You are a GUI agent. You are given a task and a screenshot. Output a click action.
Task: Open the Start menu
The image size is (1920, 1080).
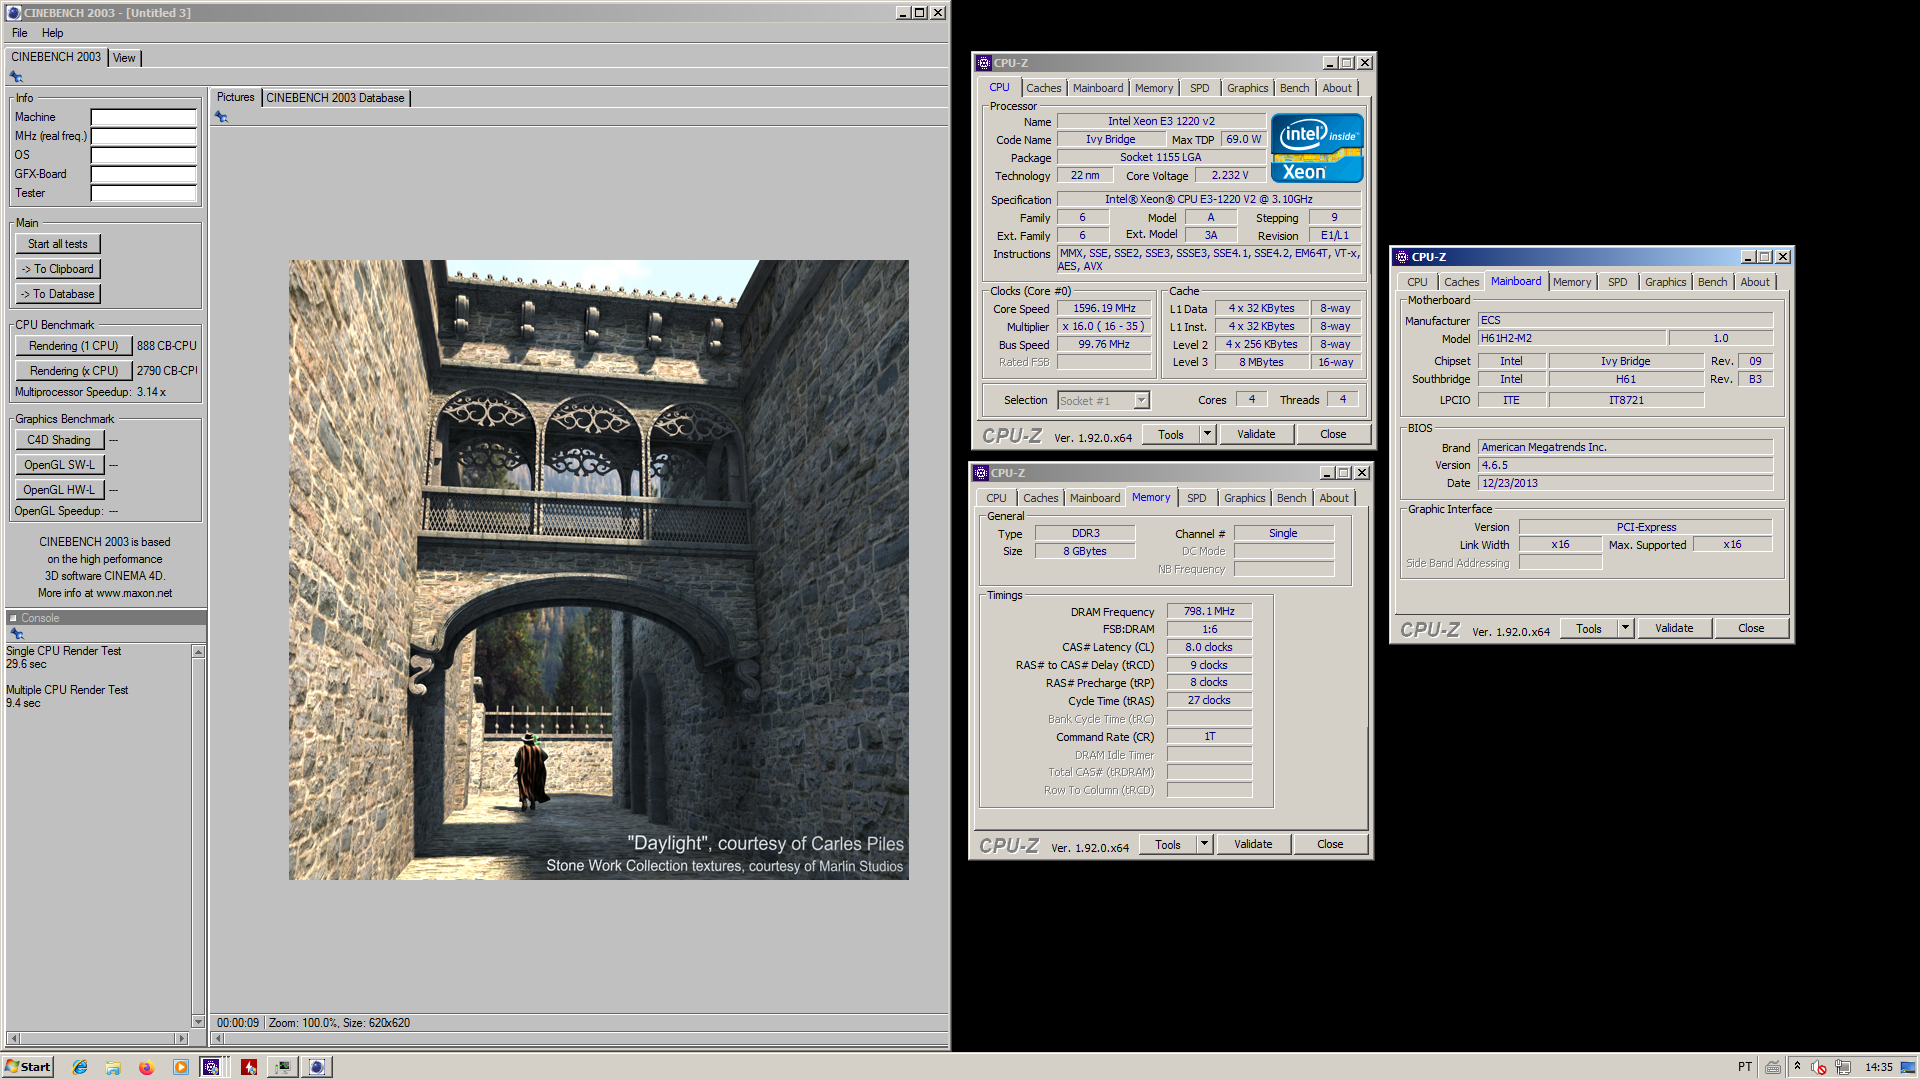click(x=28, y=1067)
